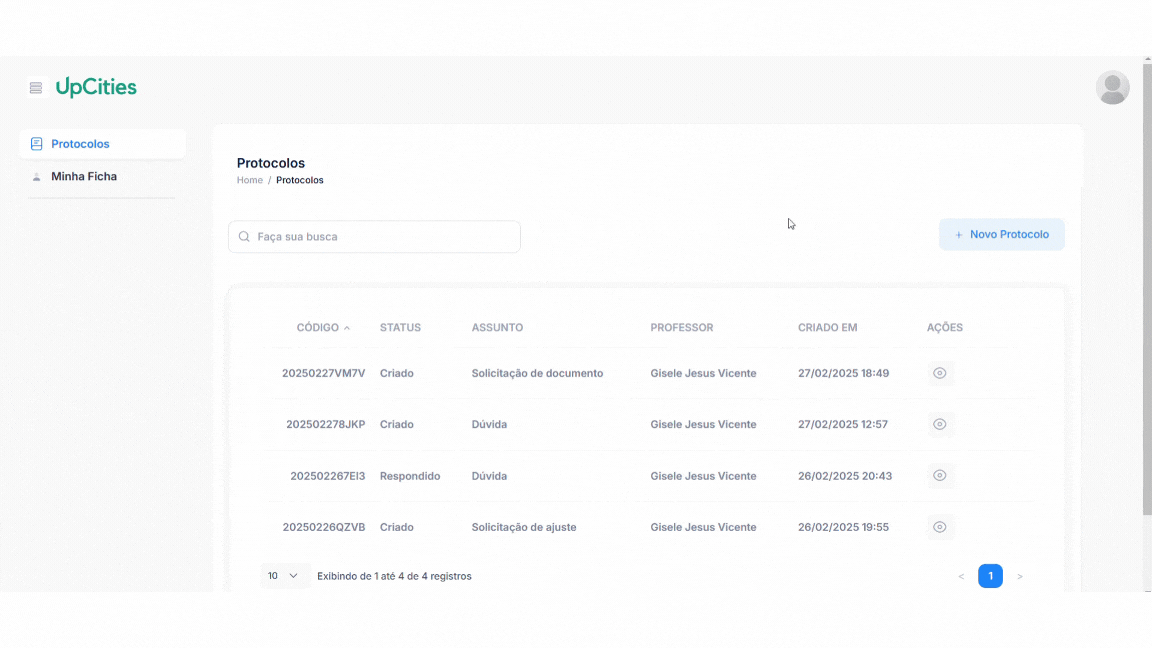The width and height of the screenshot is (1152, 648).
Task: Open the user profile avatar
Action: coord(1112,87)
